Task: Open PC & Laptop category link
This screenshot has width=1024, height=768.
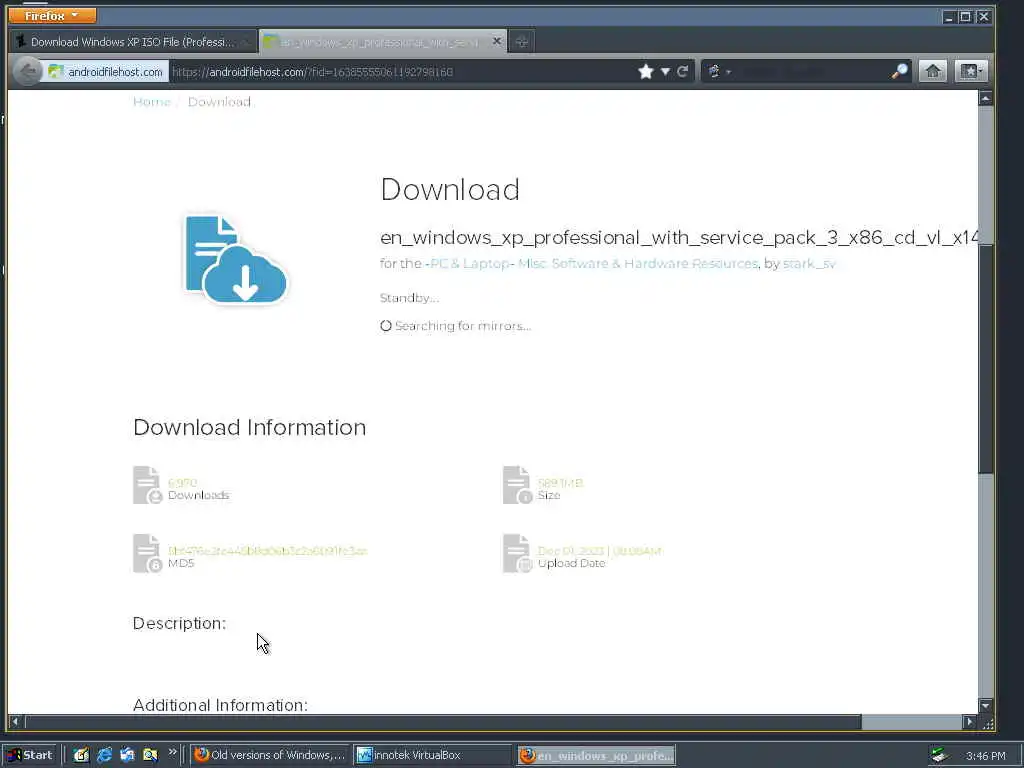Action: [x=470, y=264]
